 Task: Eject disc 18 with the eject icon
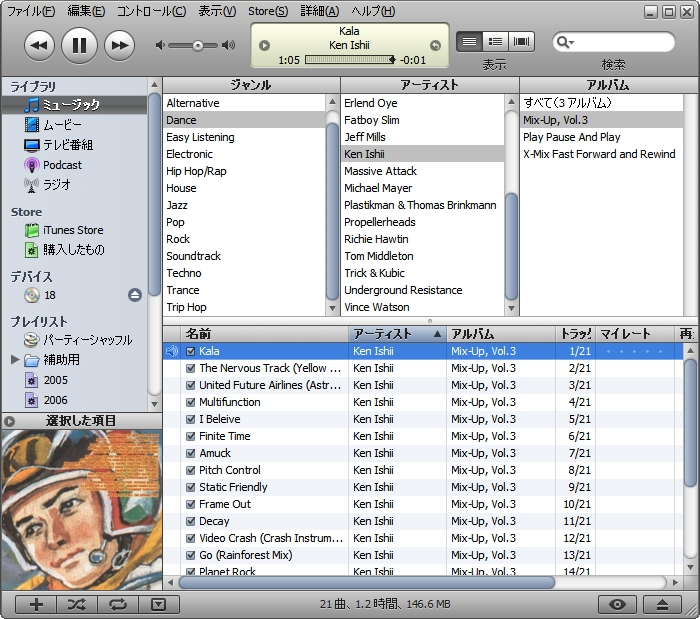(x=135, y=295)
